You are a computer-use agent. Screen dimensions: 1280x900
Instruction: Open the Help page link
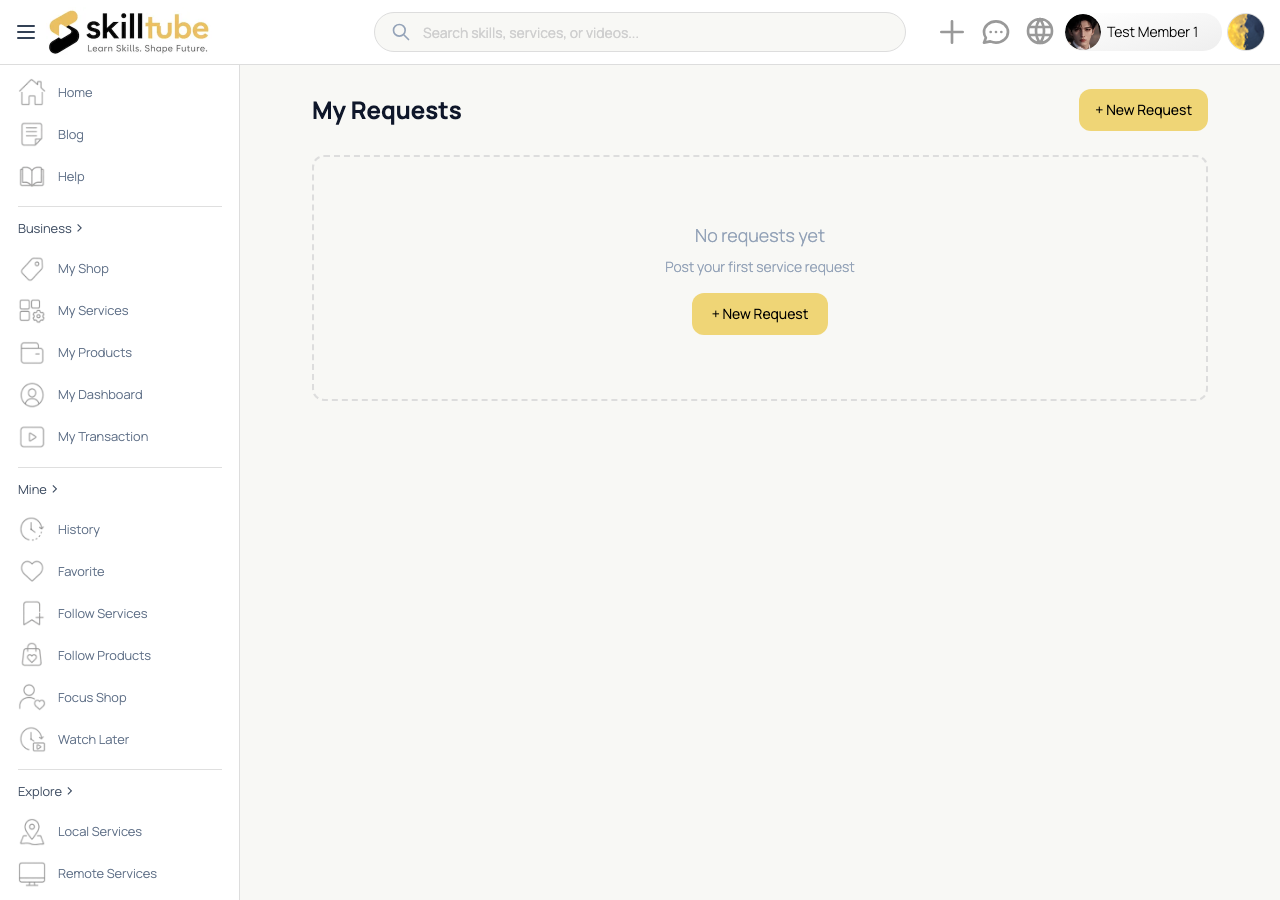click(71, 176)
